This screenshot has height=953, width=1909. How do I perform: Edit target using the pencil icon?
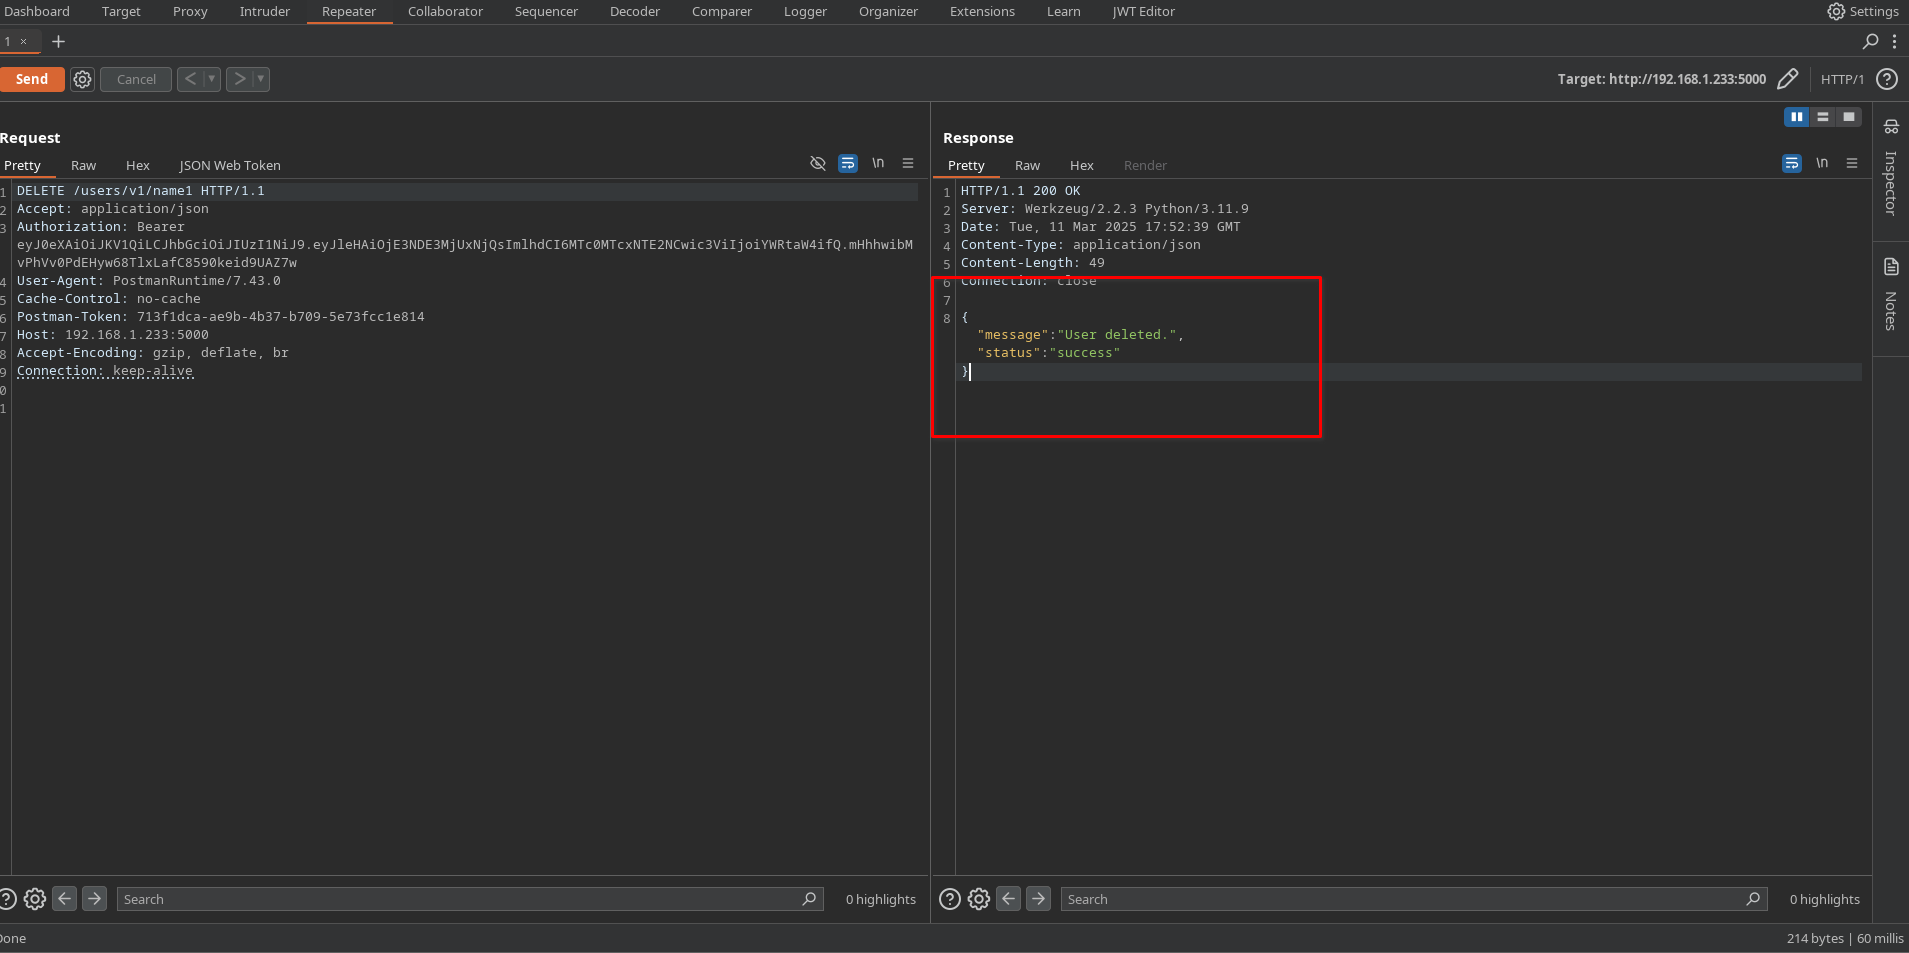[x=1788, y=79]
